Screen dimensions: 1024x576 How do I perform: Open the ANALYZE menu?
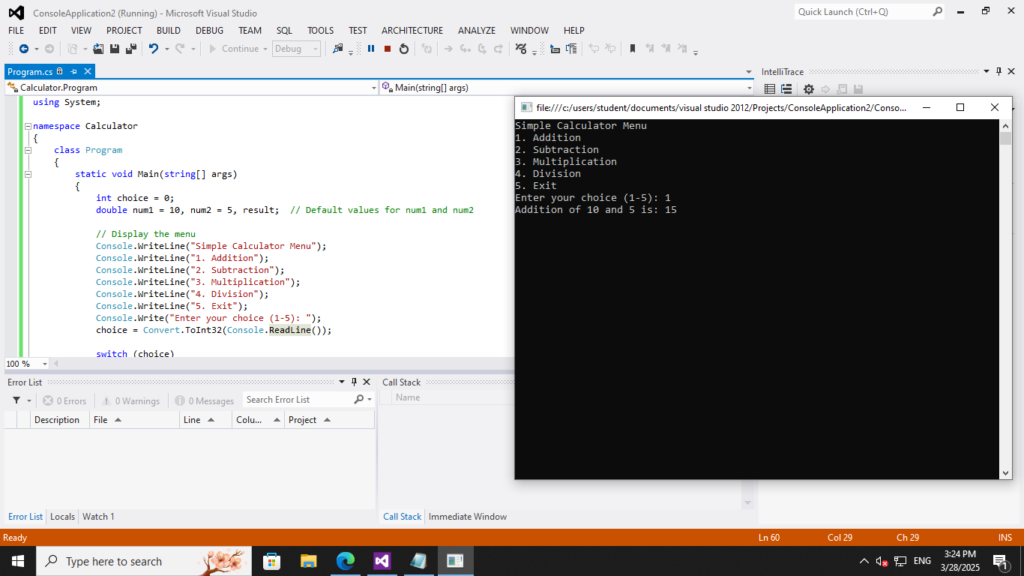click(477, 30)
